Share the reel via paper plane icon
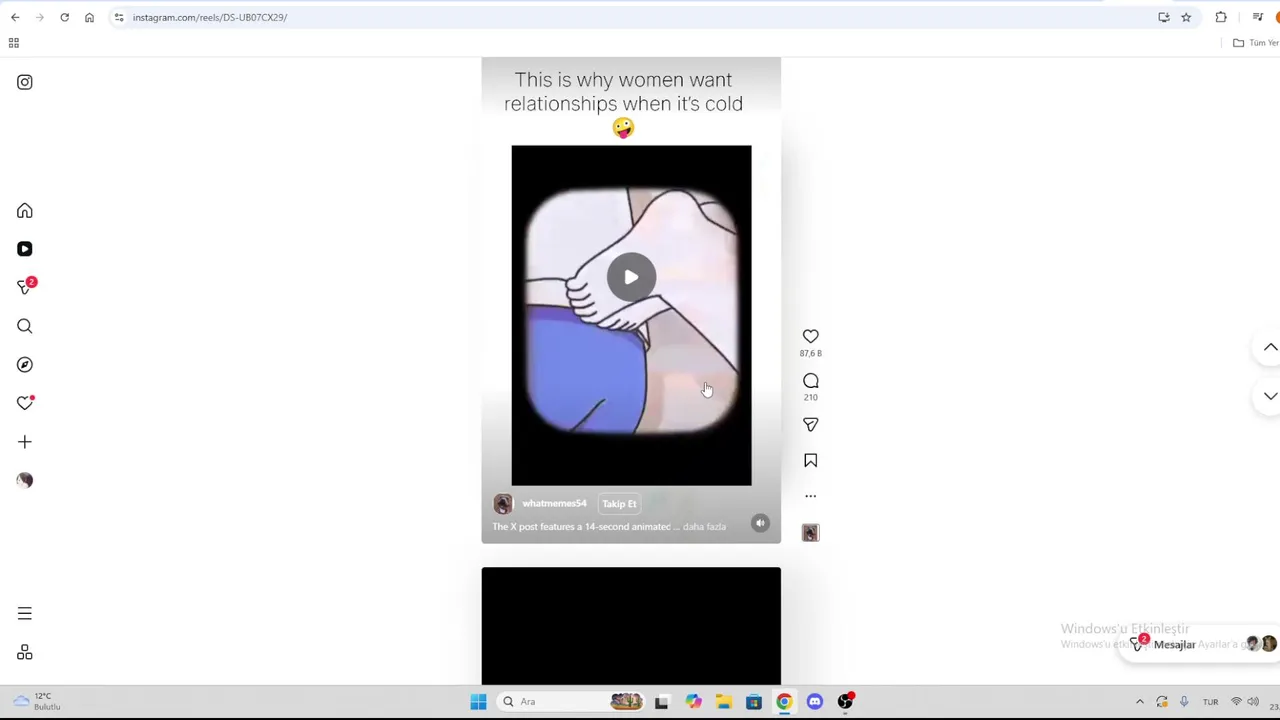The image size is (1280, 720). (x=811, y=425)
